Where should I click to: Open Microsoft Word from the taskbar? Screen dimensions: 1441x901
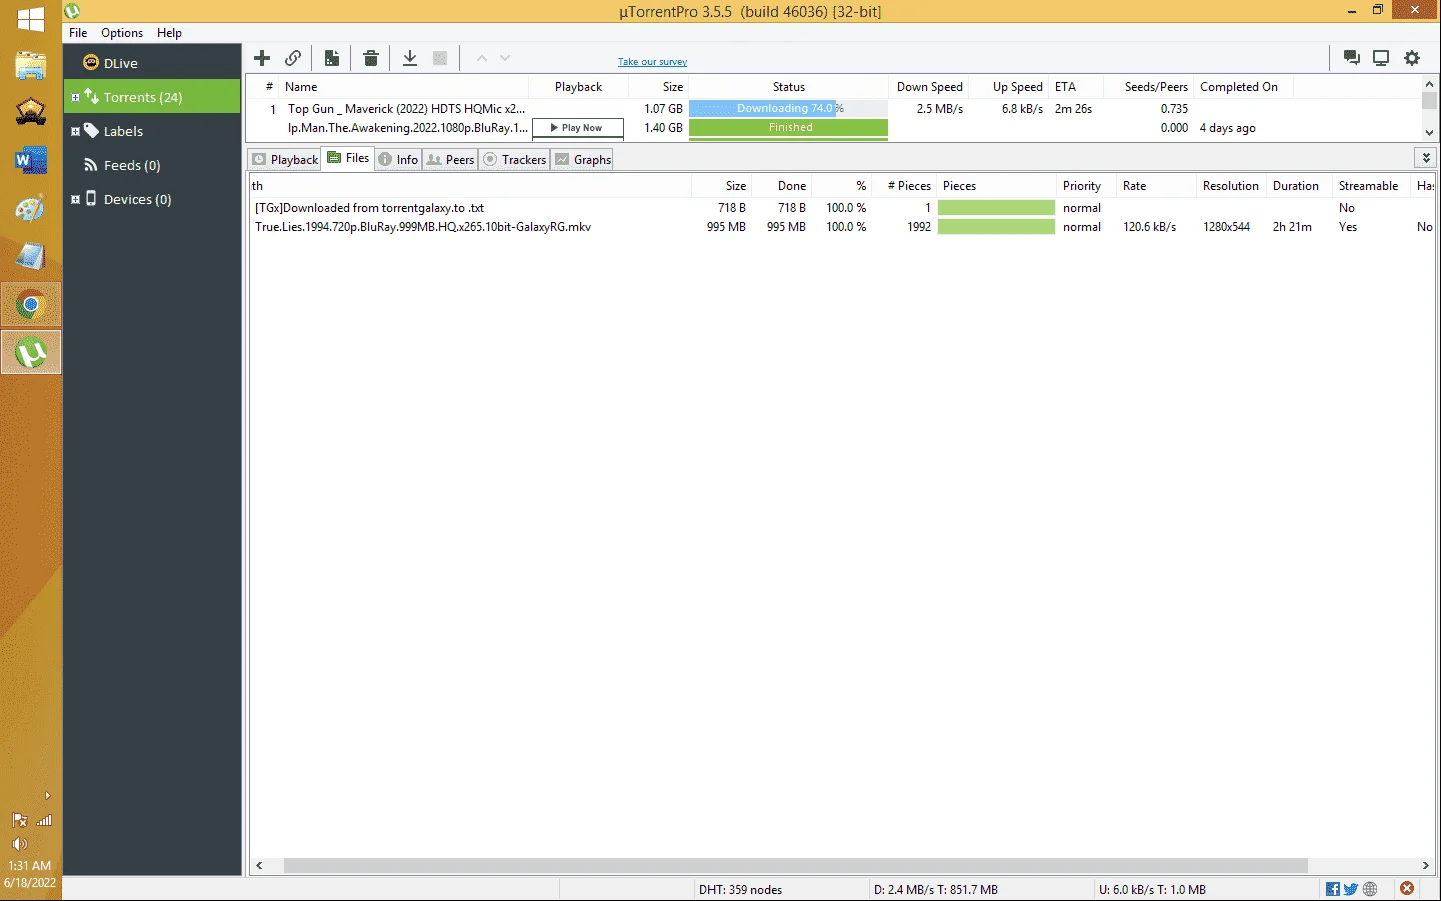coord(31,160)
